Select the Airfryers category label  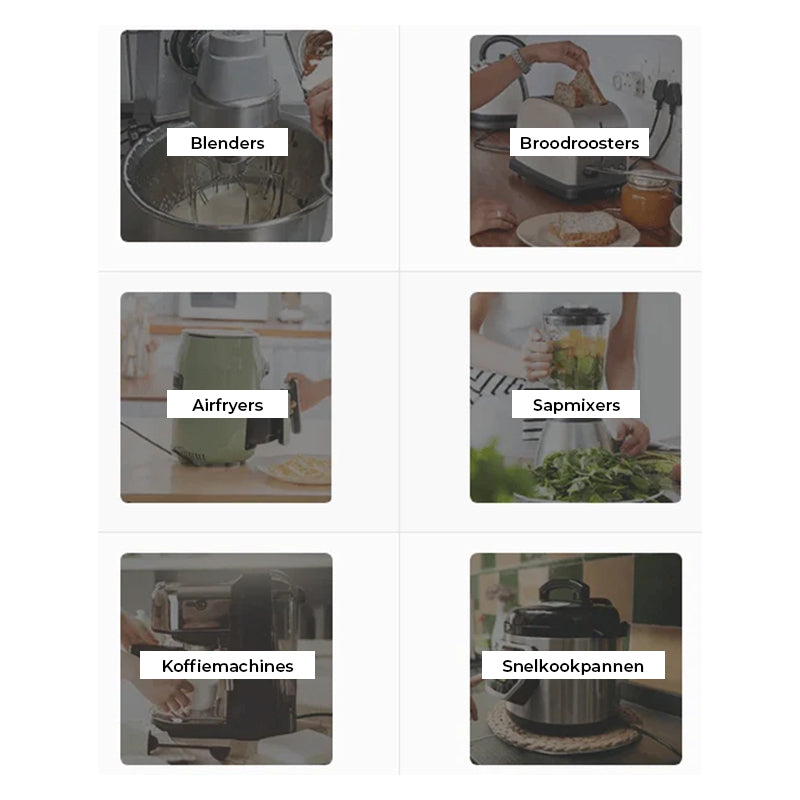(x=227, y=404)
